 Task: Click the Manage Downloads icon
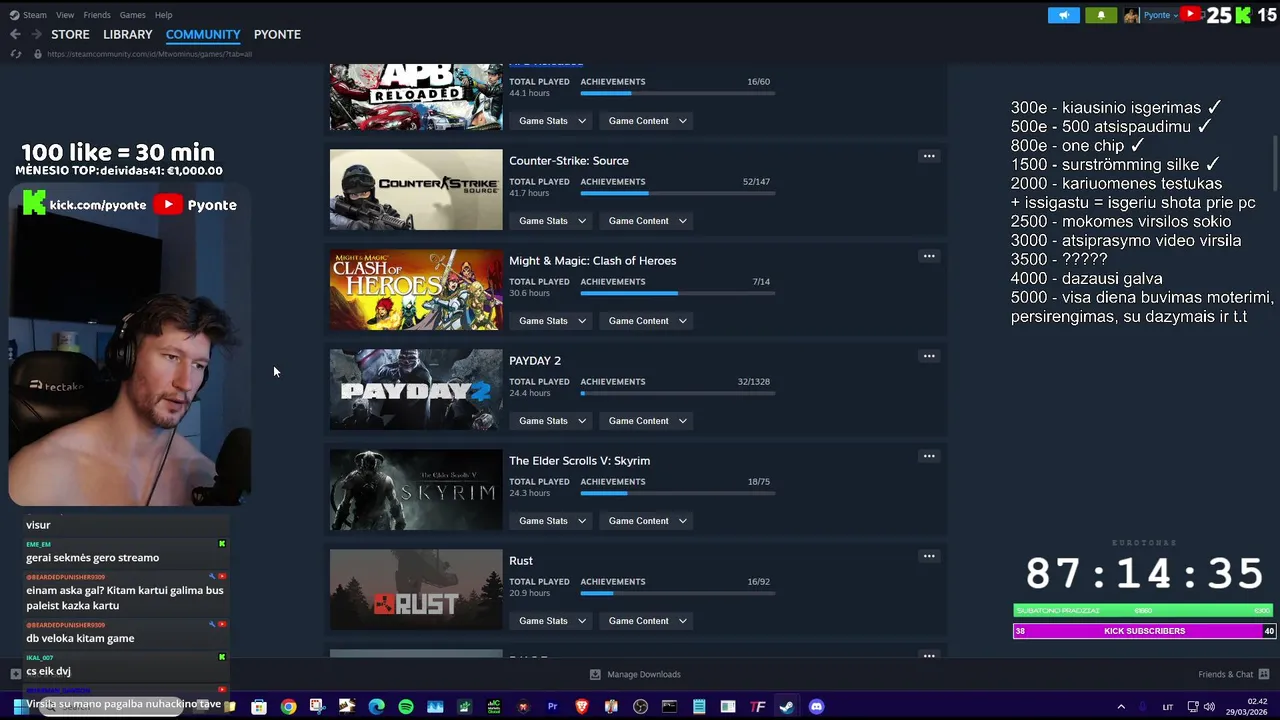595,674
